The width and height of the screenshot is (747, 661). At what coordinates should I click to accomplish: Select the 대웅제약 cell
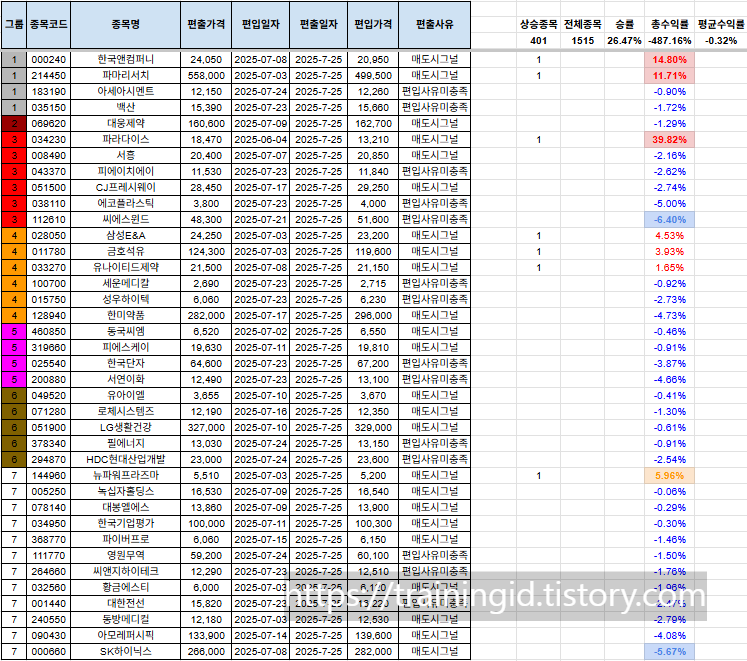coord(126,123)
